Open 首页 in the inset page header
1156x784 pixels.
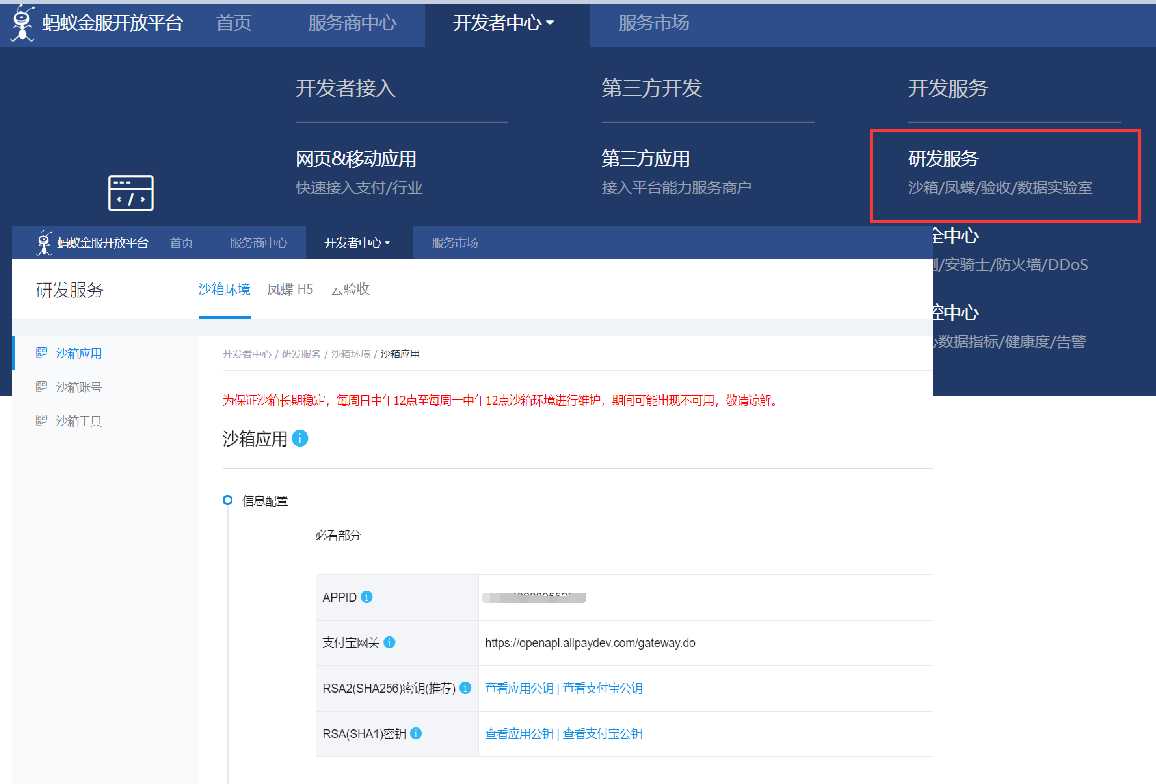click(x=181, y=243)
